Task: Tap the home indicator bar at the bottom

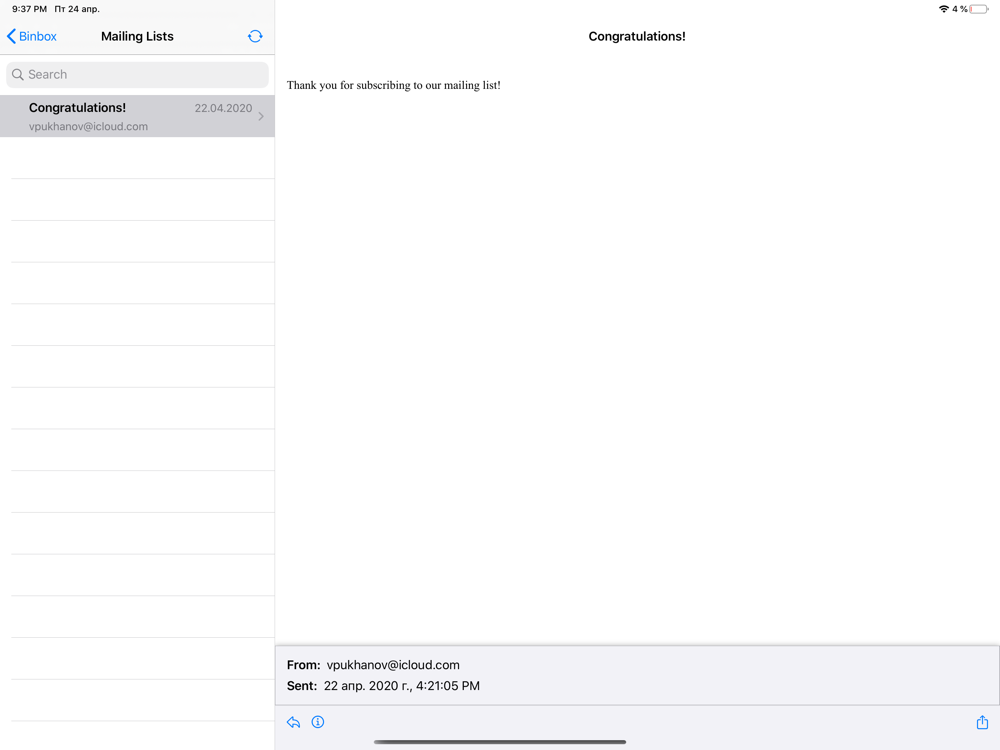Action: click(x=500, y=742)
